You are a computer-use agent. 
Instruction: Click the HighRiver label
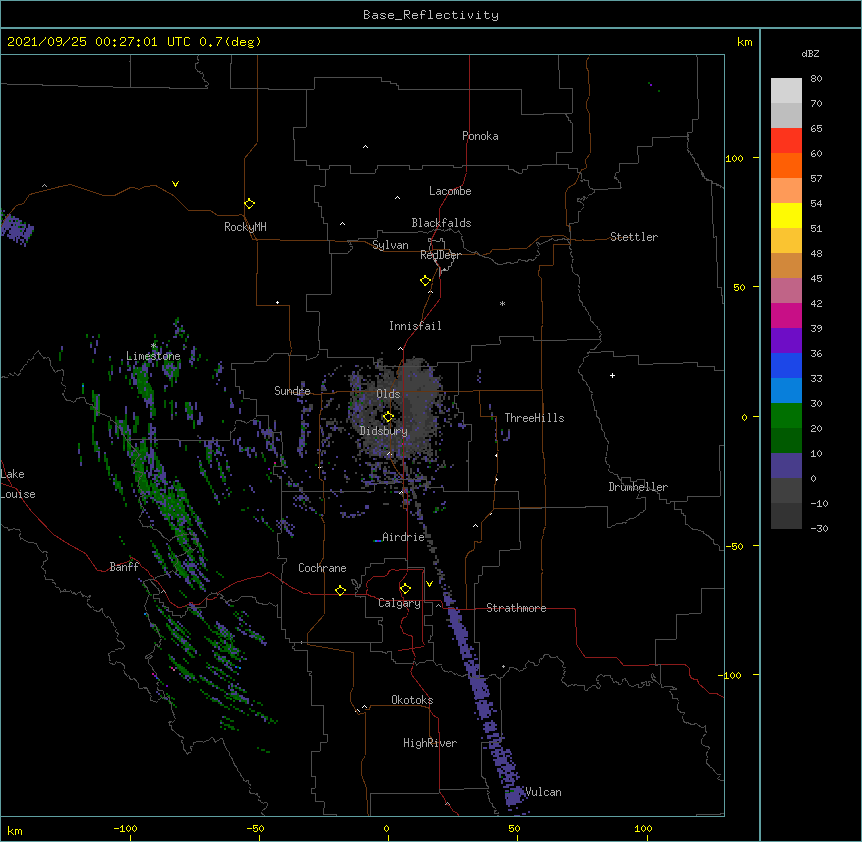[x=430, y=743]
